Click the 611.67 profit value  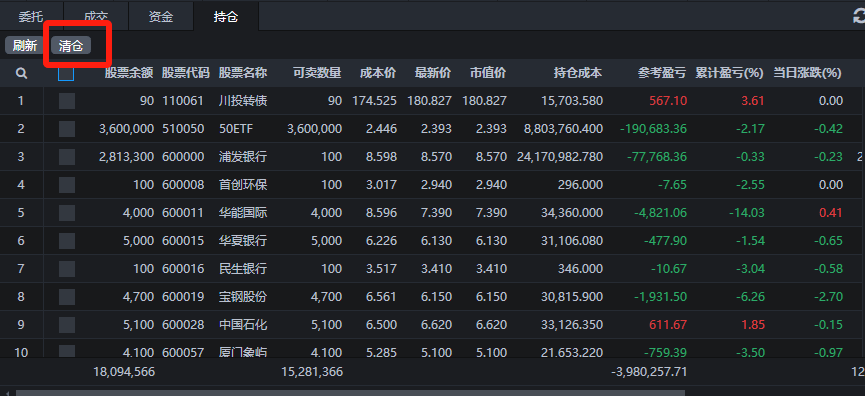click(668, 325)
